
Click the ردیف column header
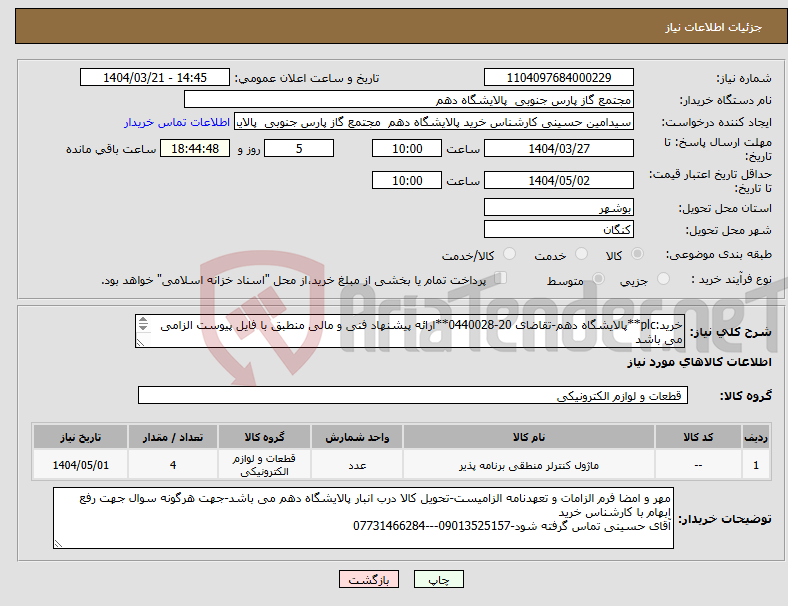tap(755, 437)
